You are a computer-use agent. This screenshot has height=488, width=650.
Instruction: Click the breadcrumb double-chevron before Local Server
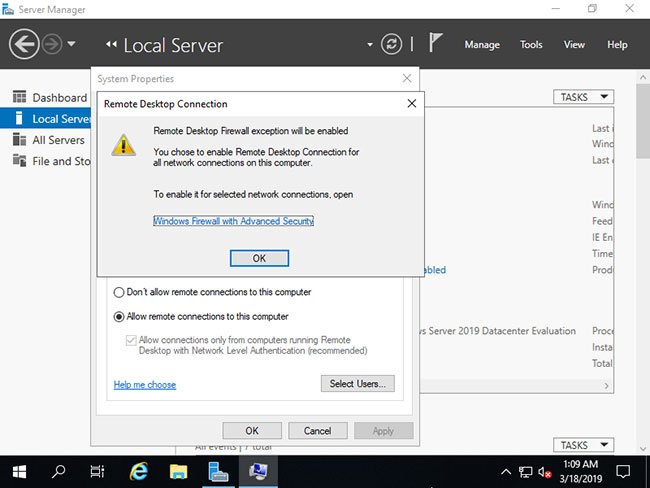[x=111, y=44]
